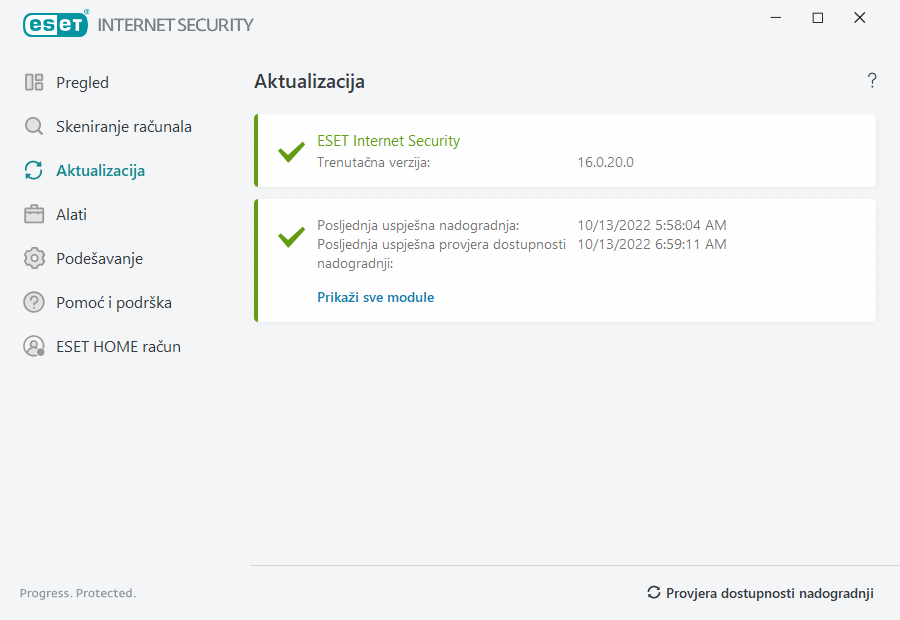Click the ESET Internet Security product title
Screen dimensions: 900x620
[x=388, y=141]
